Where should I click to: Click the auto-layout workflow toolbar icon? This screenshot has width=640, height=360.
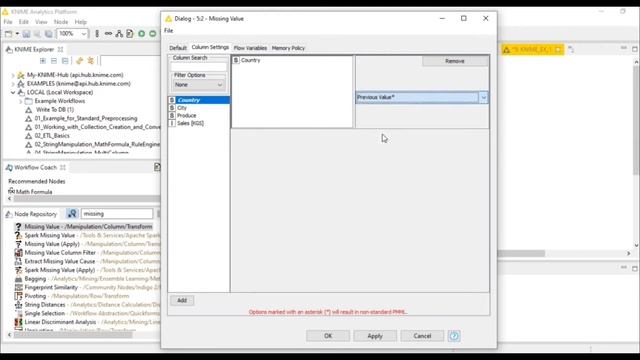119,34
